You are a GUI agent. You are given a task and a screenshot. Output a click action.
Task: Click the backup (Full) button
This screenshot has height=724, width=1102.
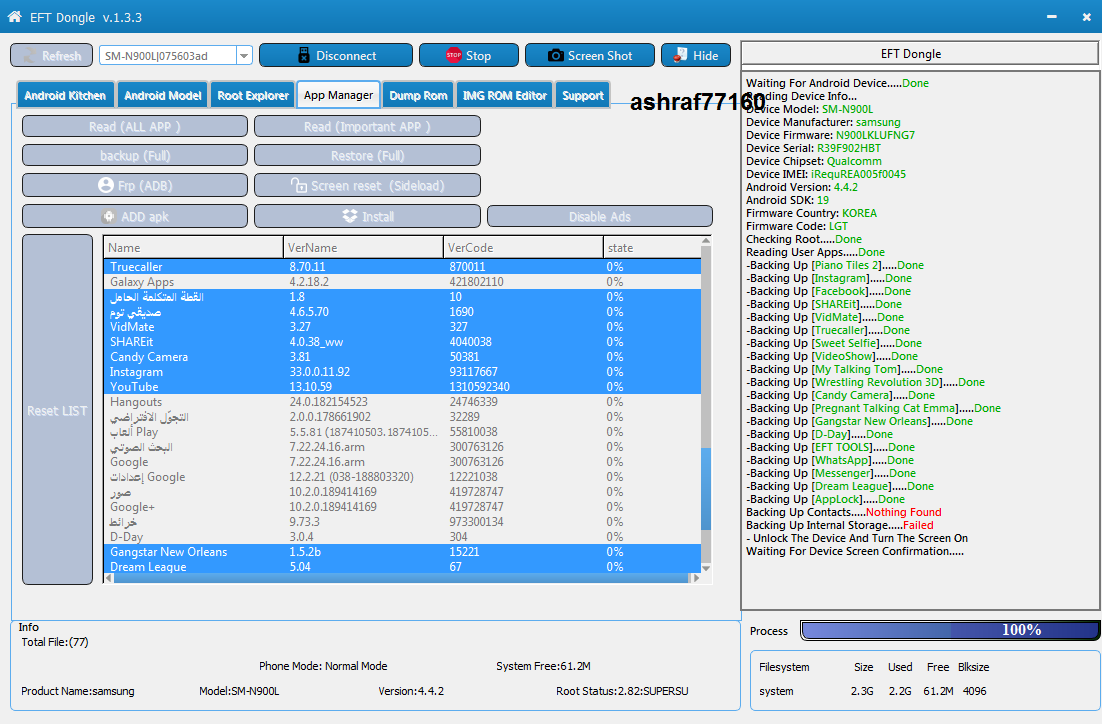[135, 155]
